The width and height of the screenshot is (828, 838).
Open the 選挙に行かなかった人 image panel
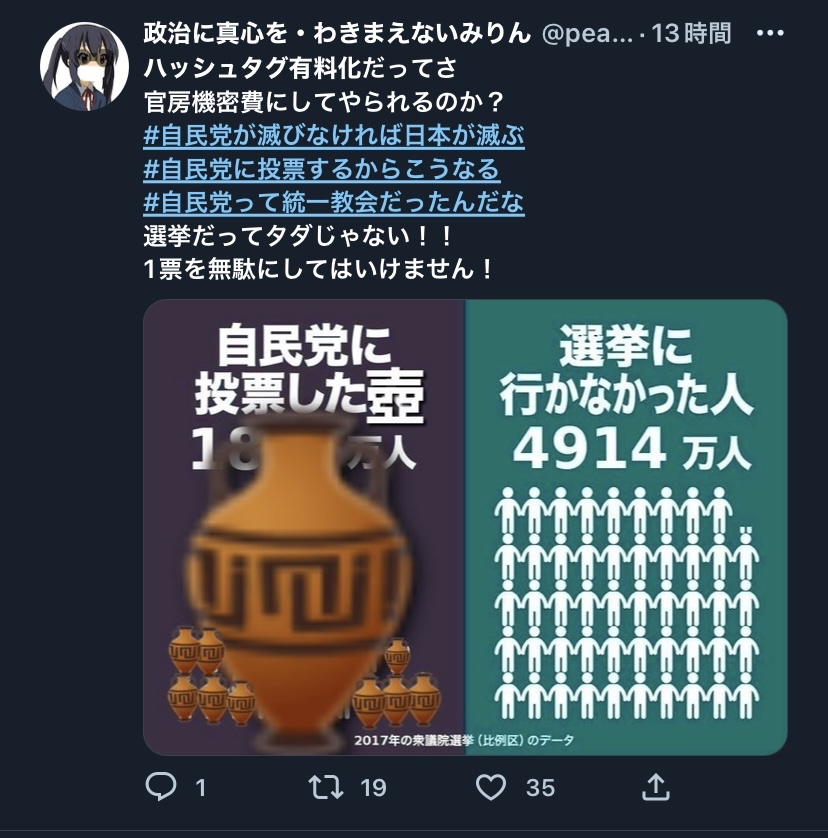pyautogui.click(x=626, y=526)
